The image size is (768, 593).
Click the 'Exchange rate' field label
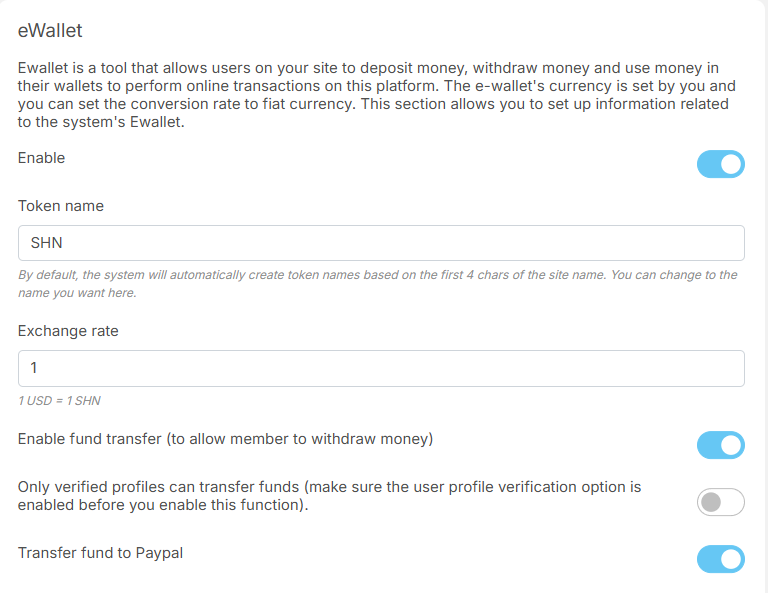coord(68,331)
